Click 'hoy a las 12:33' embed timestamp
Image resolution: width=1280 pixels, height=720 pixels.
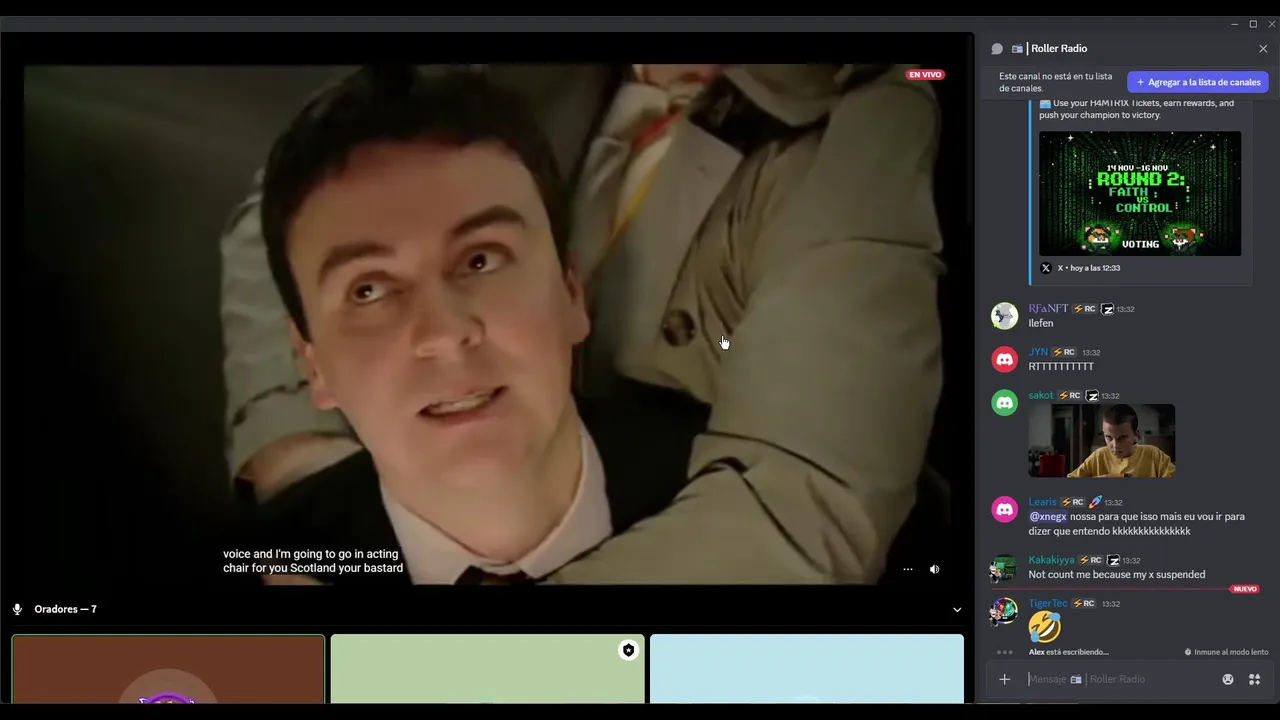1095,268
